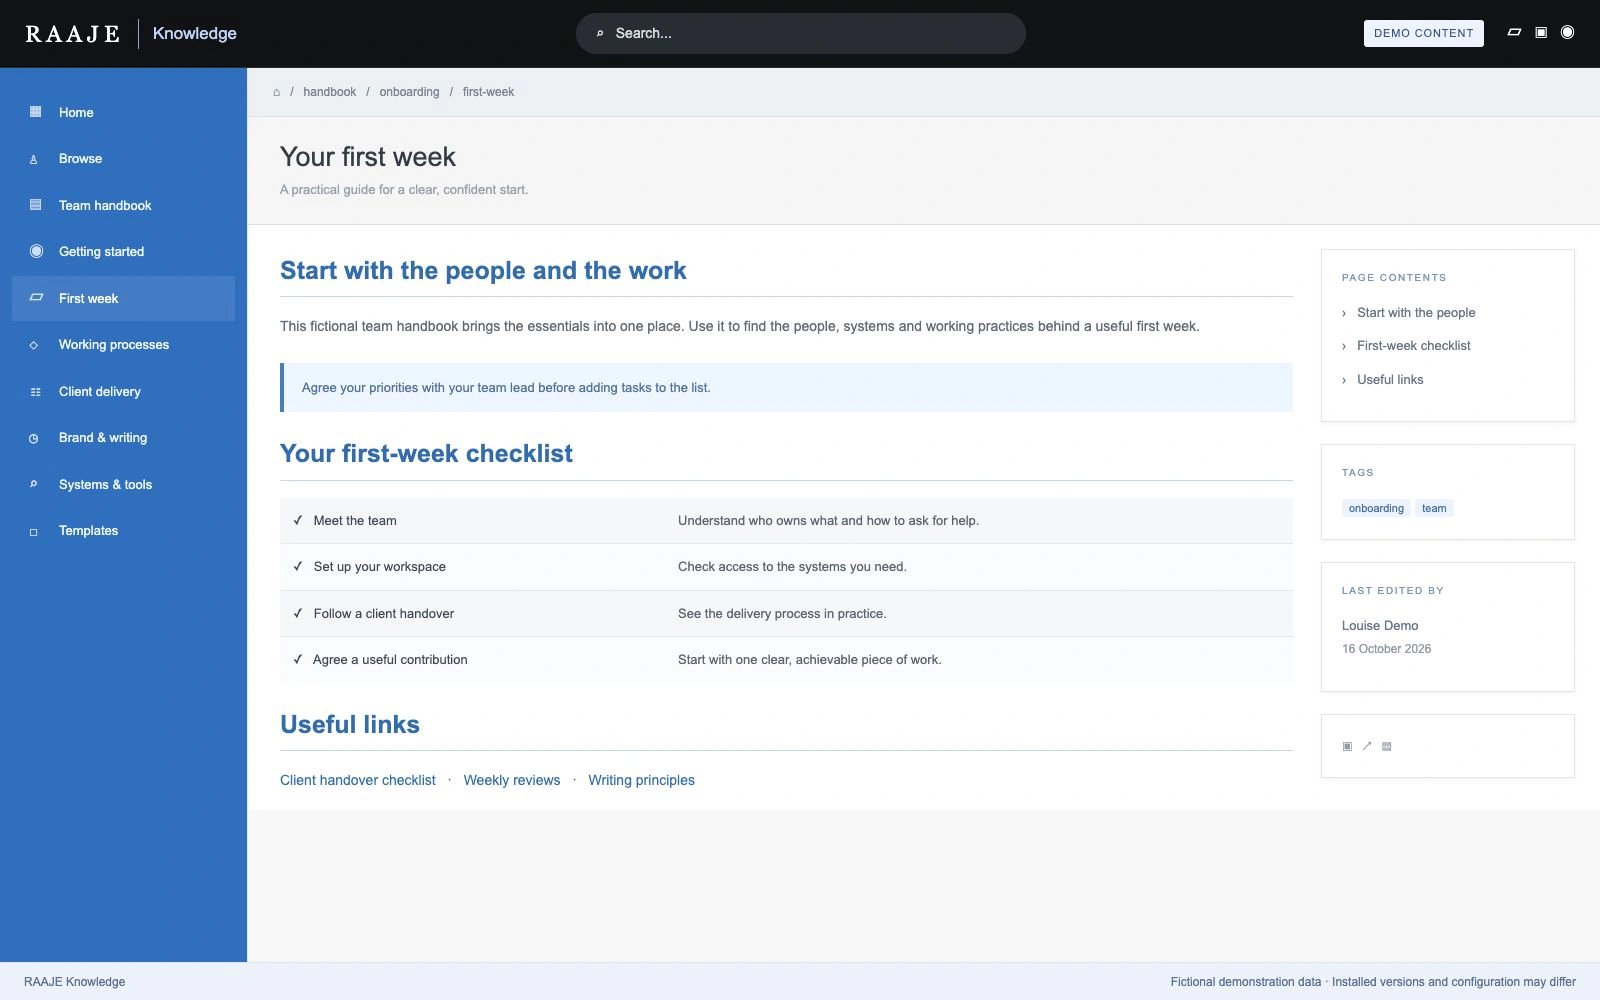Click the checkmark for Follow a client handover
The height and width of the screenshot is (1000, 1600).
click(298, 613)
